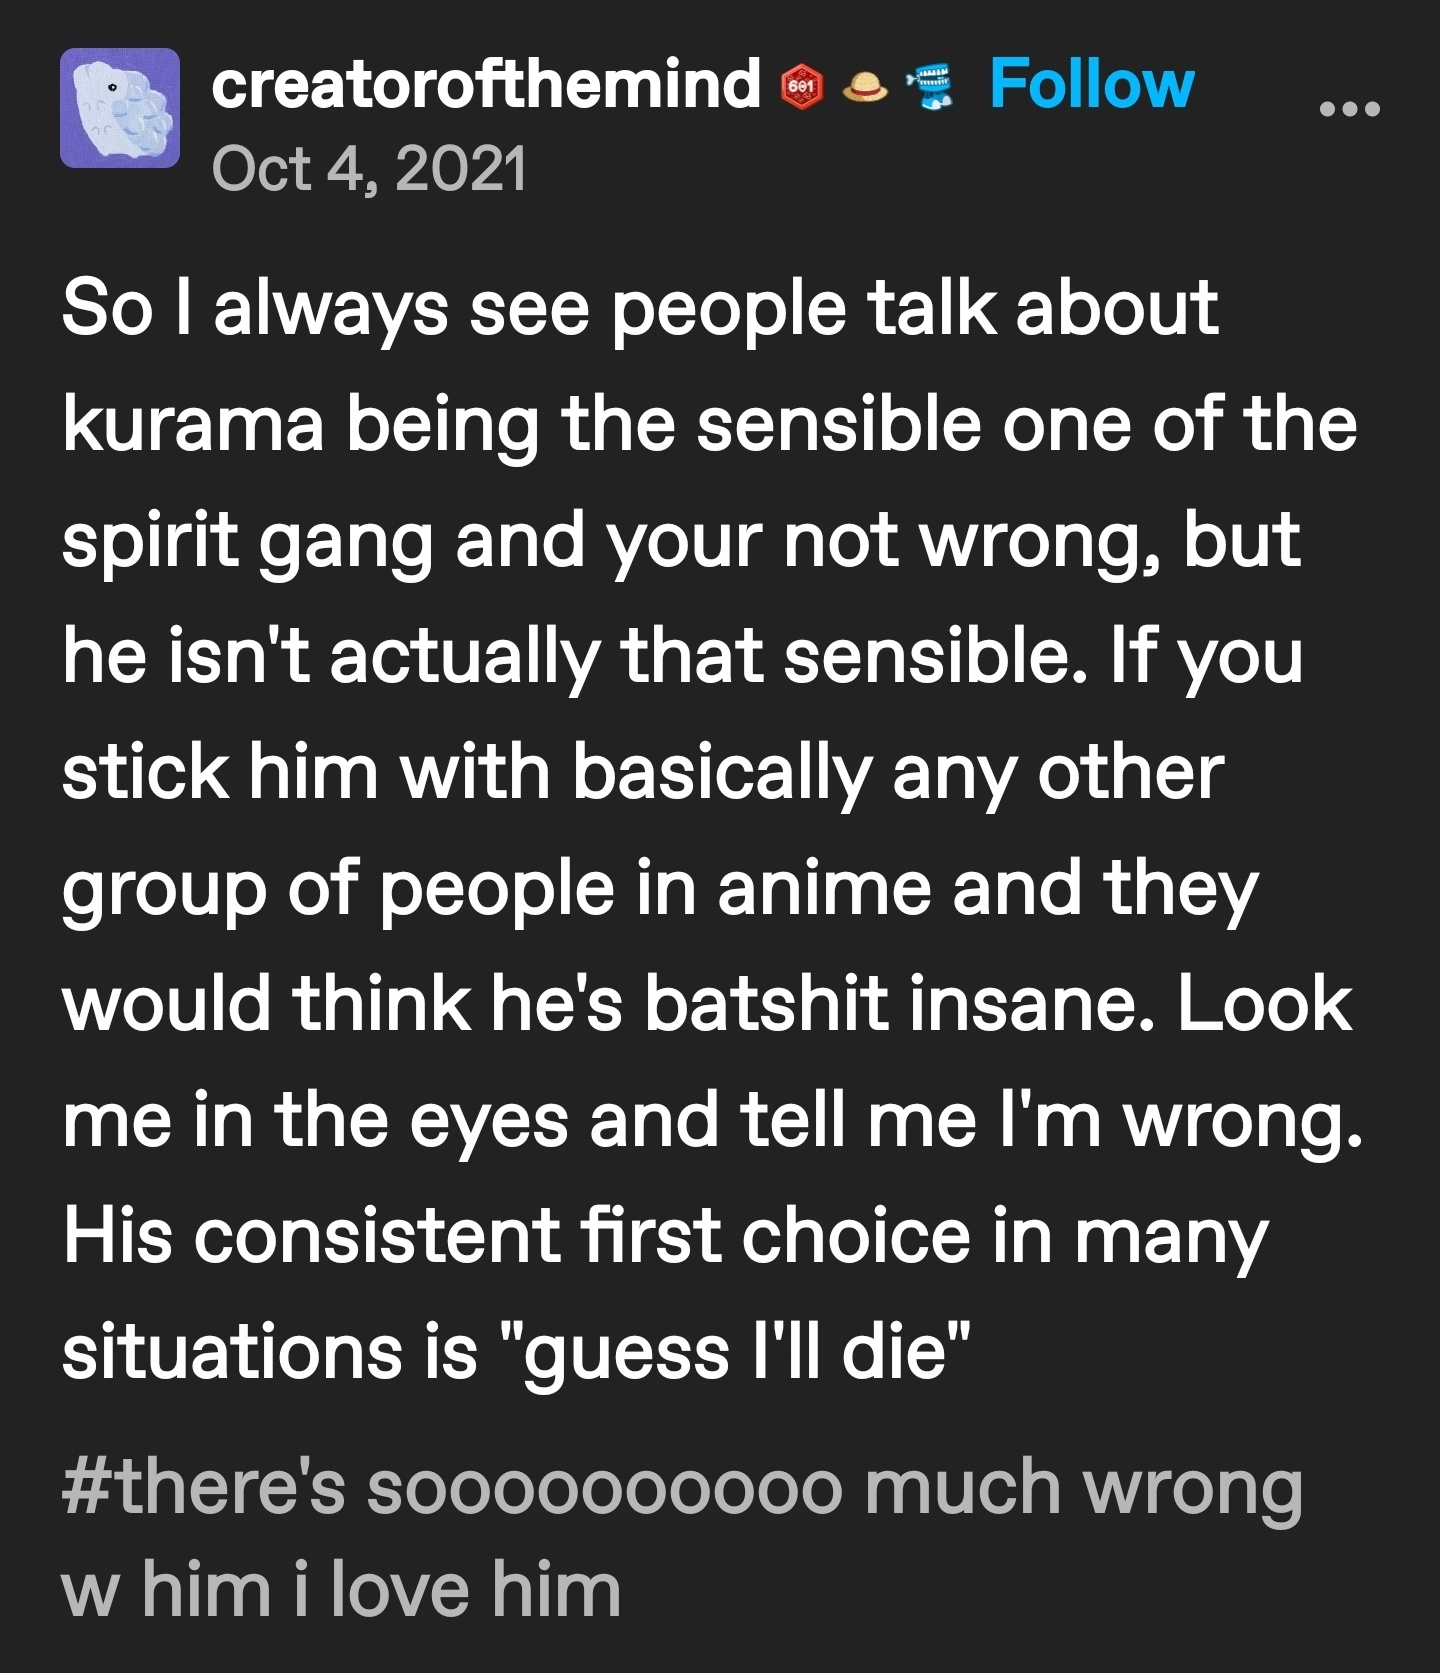Open the three-dot post options menu

[1350, 109]
